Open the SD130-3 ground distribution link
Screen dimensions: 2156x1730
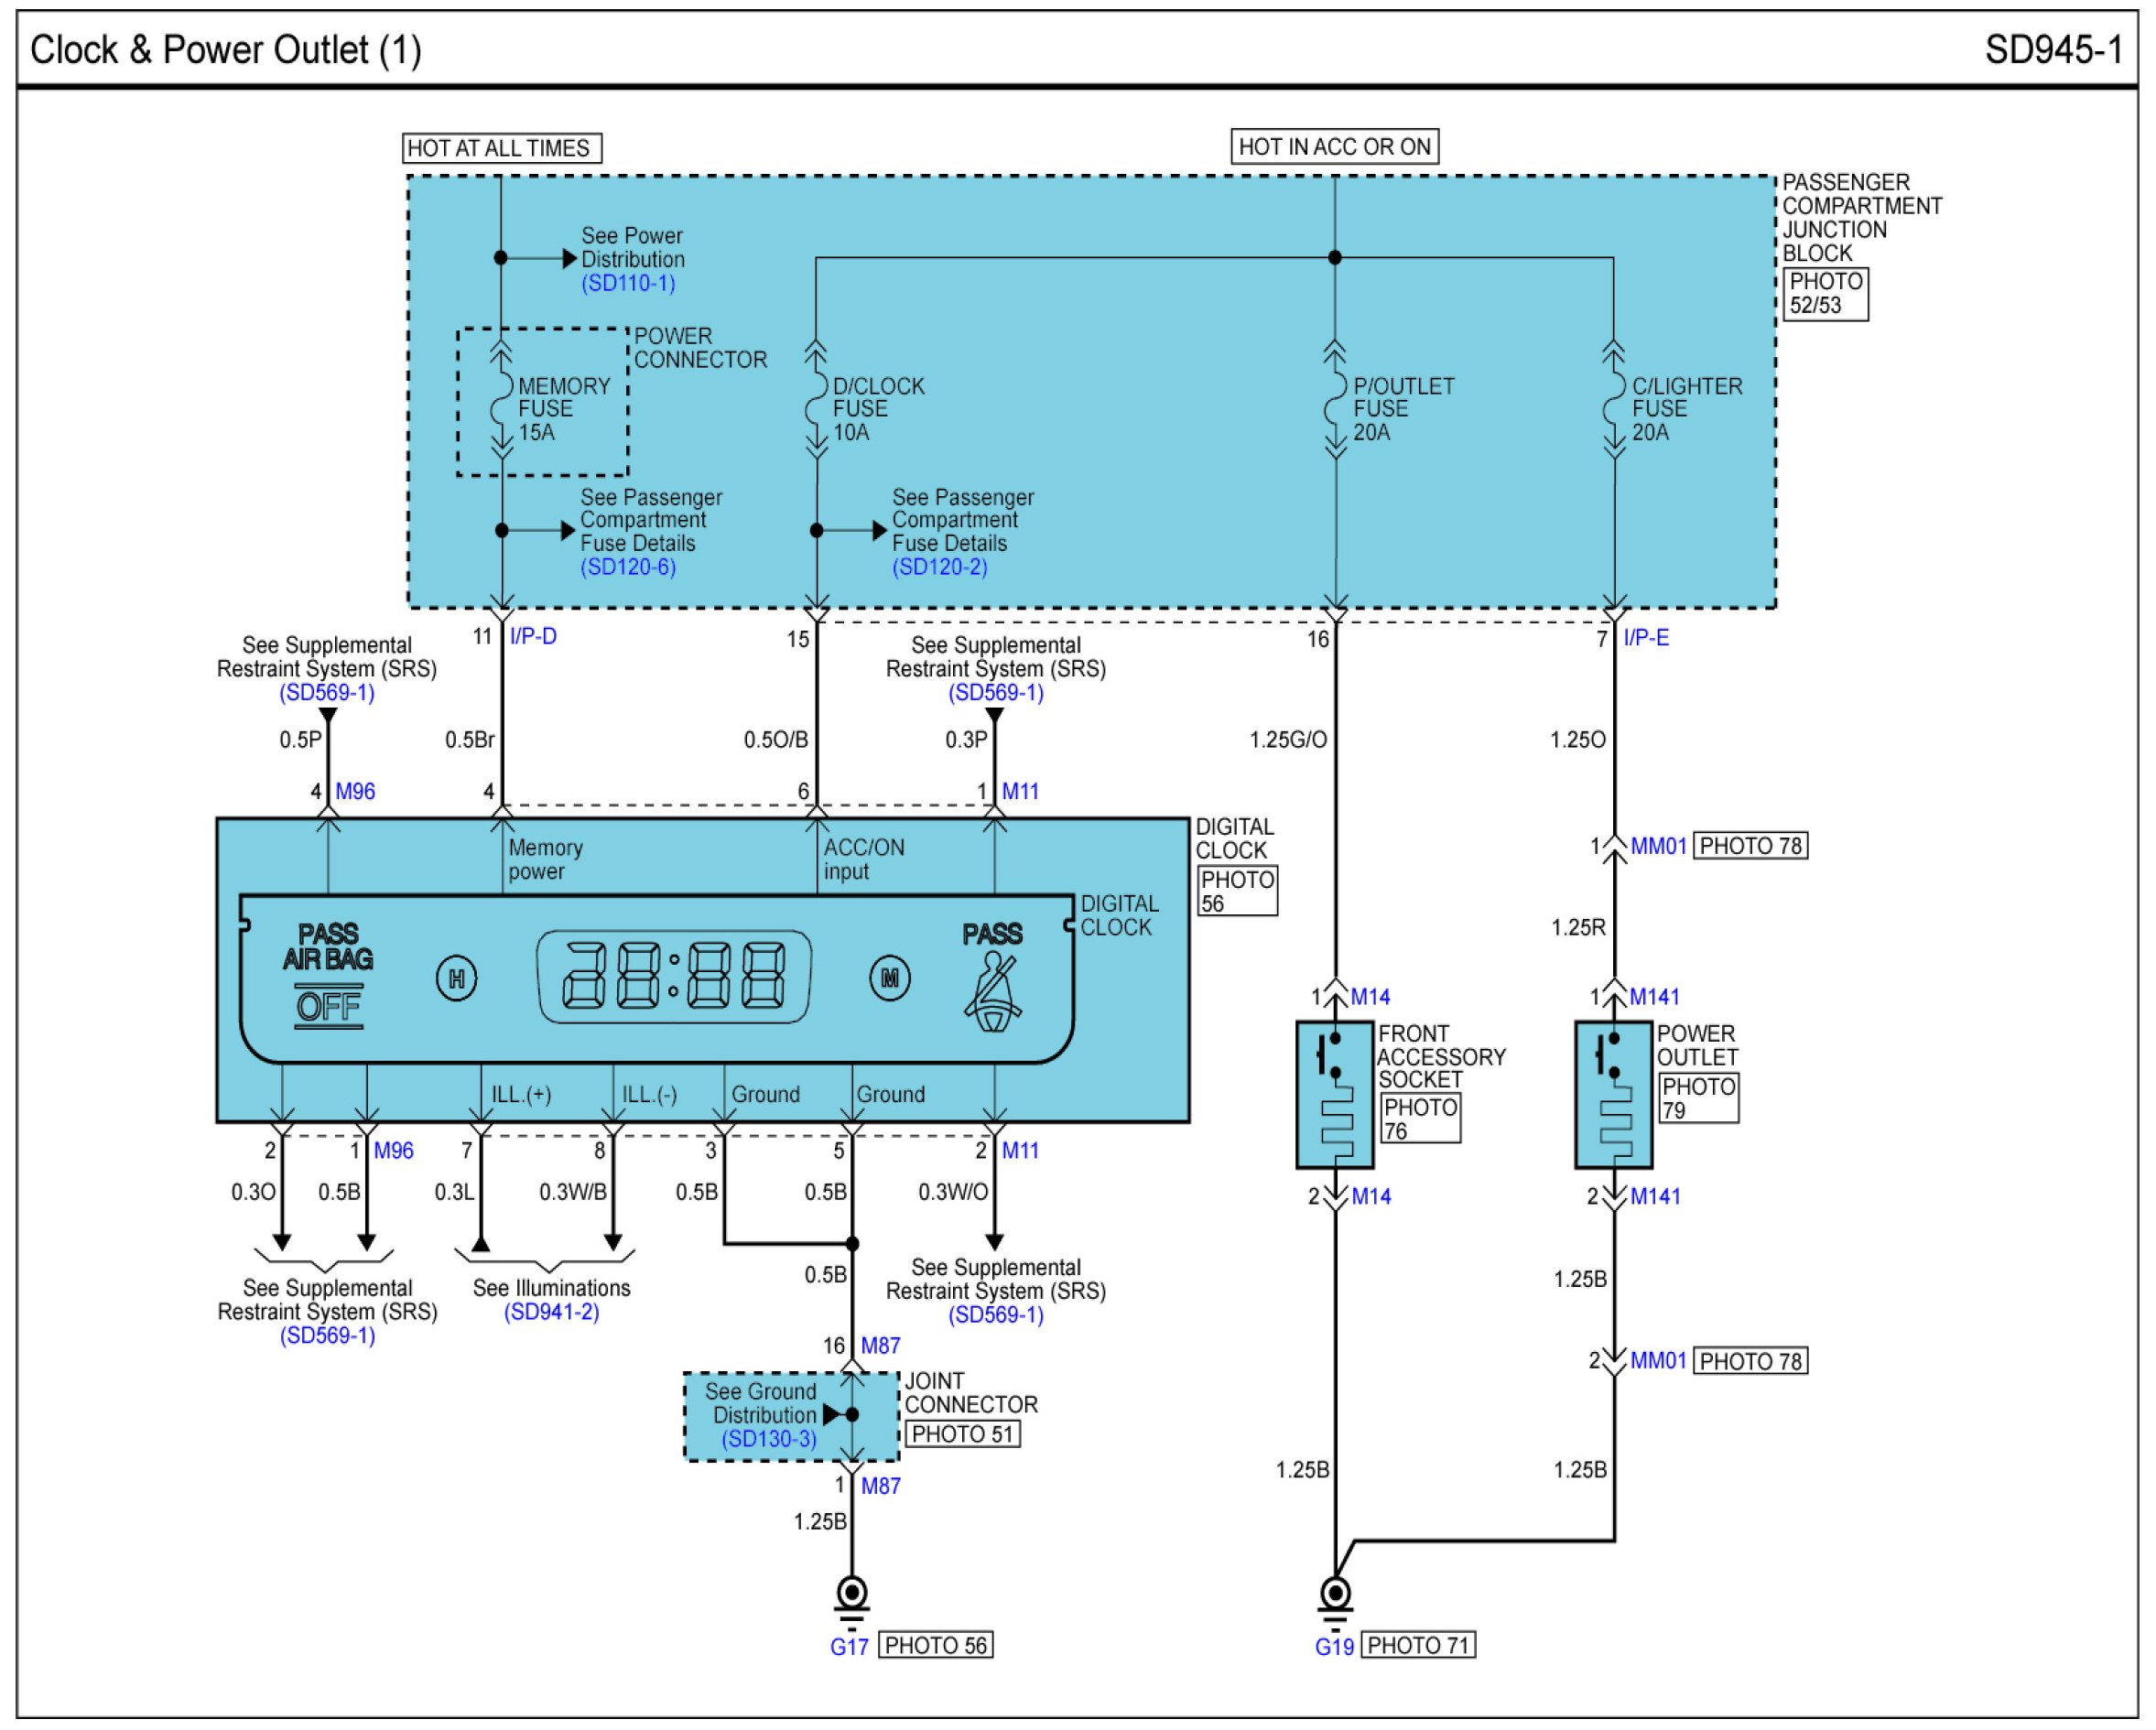(x=769, y=1439)
